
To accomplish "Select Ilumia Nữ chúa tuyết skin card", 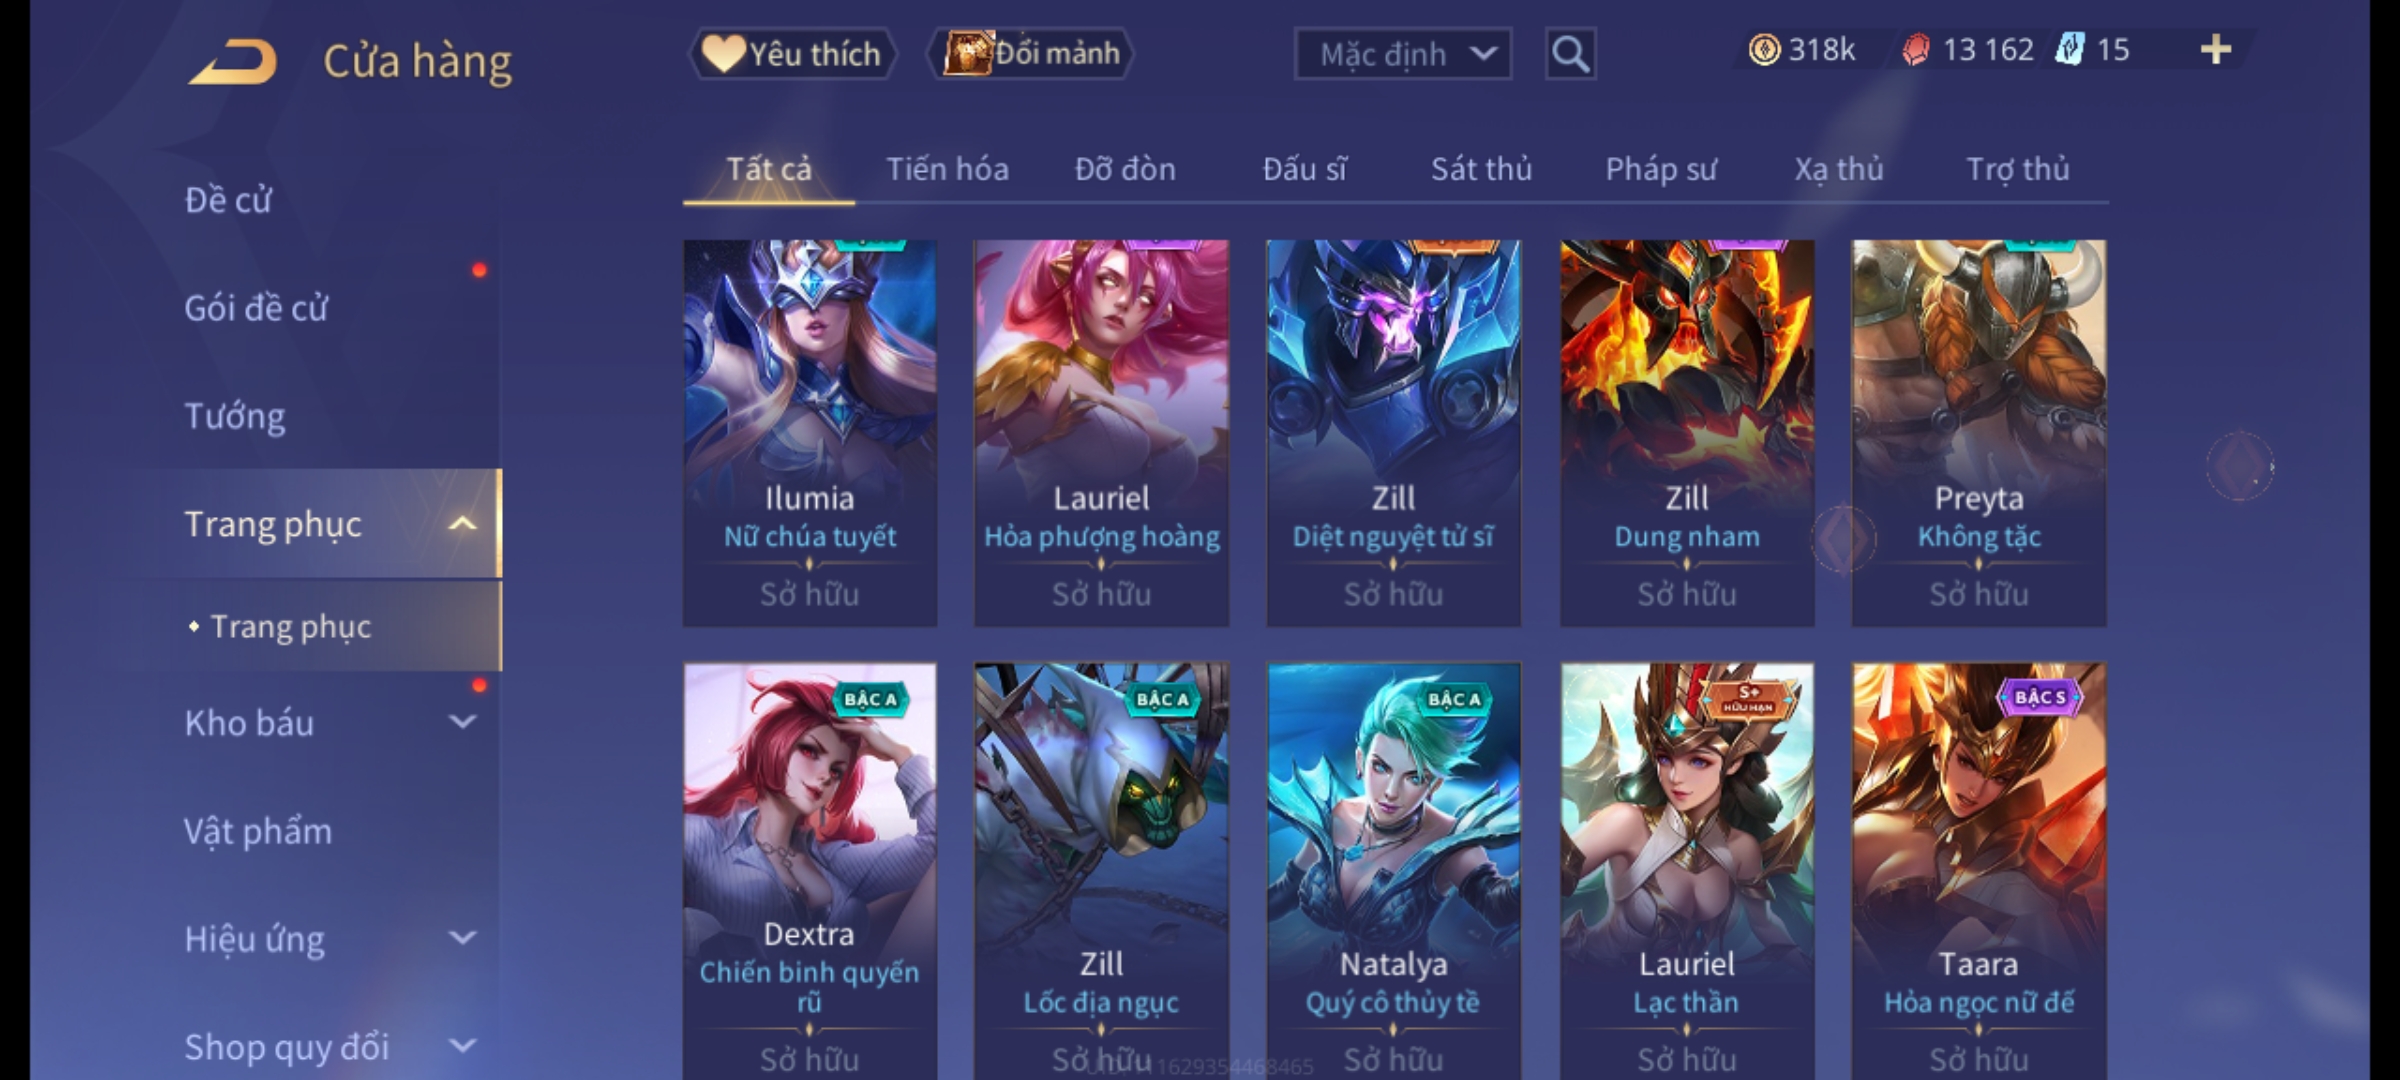I will coord(810,433).
